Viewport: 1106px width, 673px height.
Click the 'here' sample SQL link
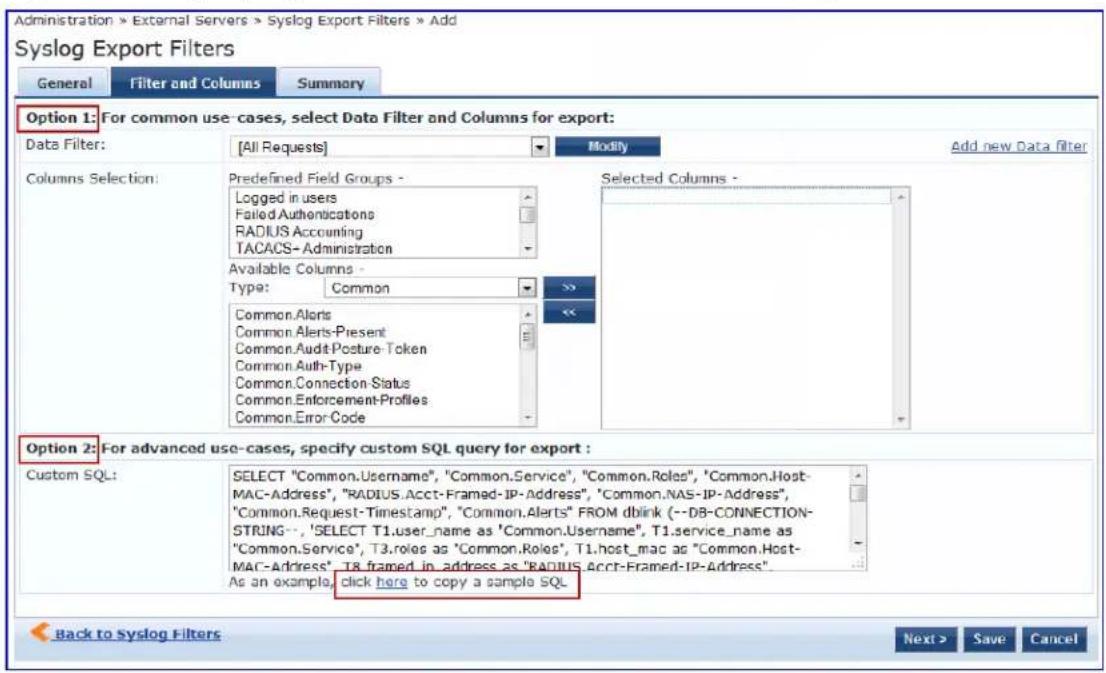391,582
